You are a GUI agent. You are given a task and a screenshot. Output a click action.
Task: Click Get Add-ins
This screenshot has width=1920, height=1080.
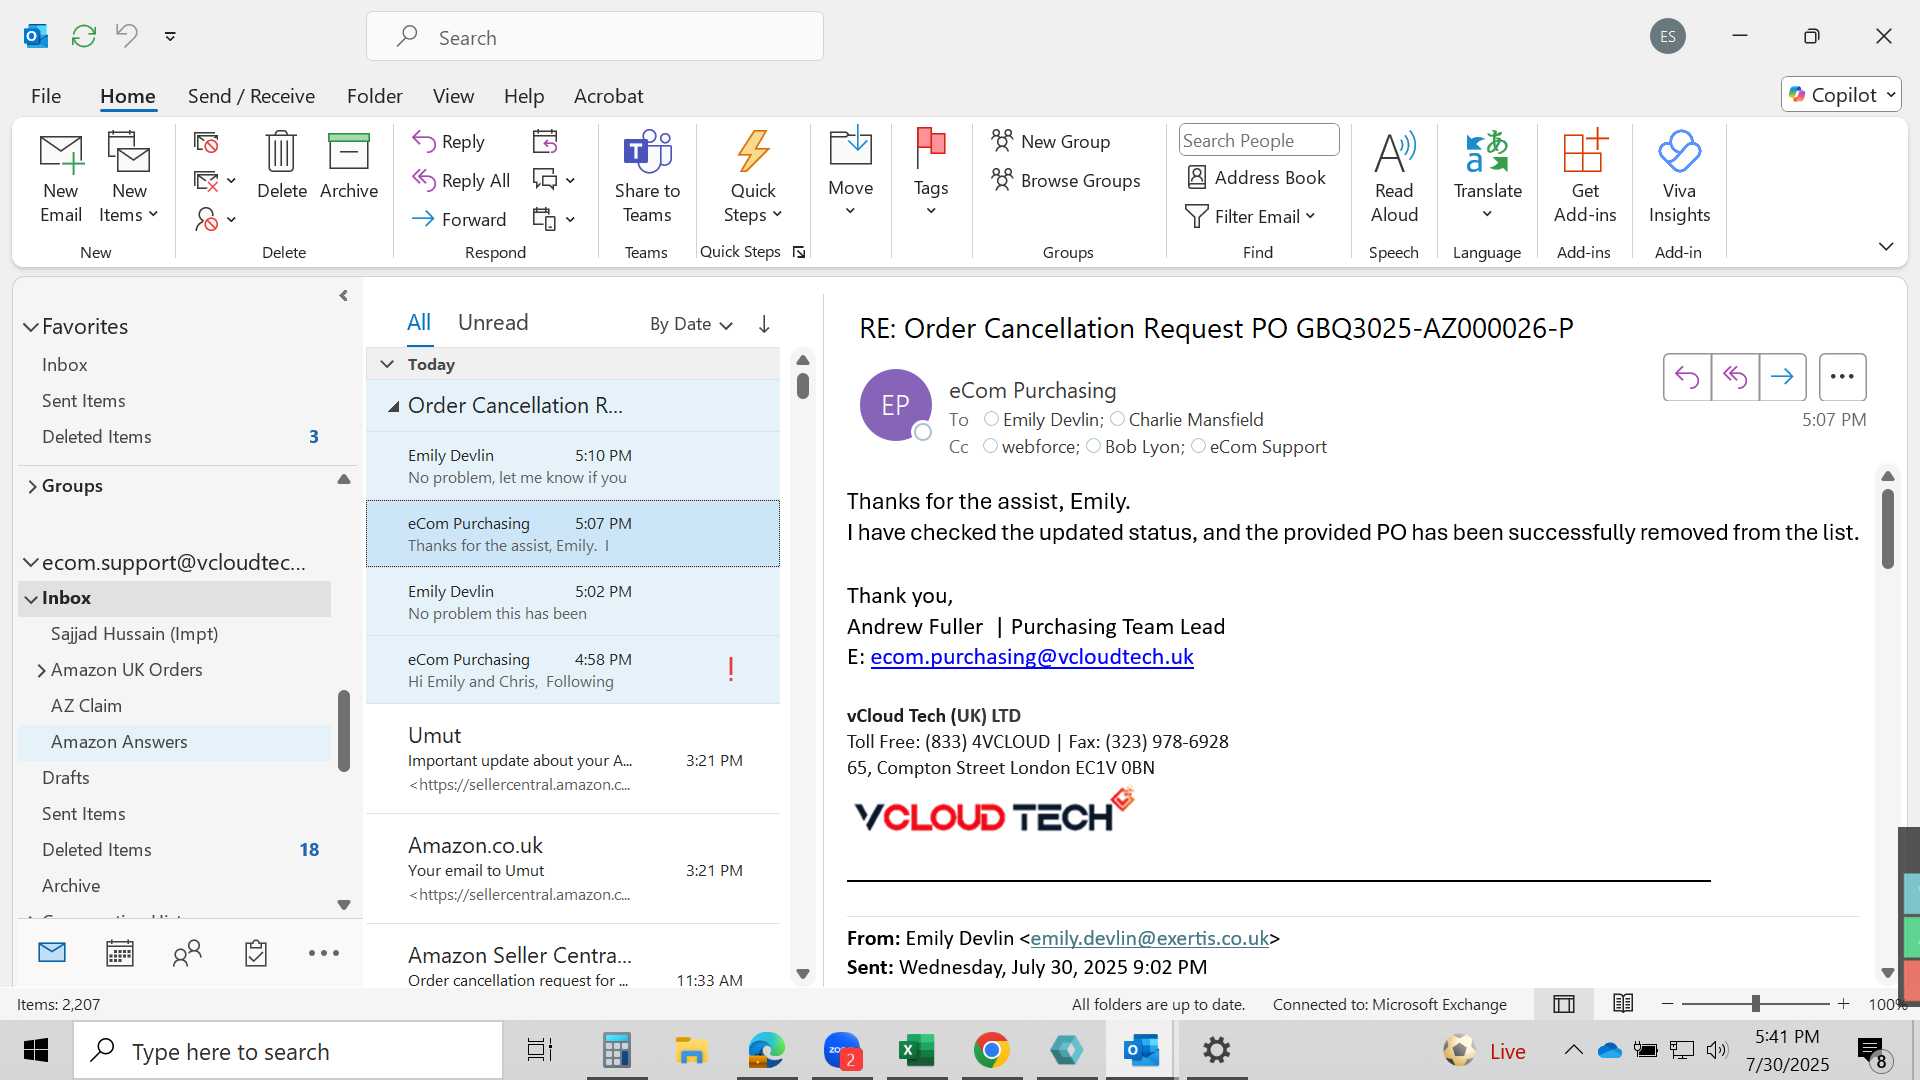1584,178
